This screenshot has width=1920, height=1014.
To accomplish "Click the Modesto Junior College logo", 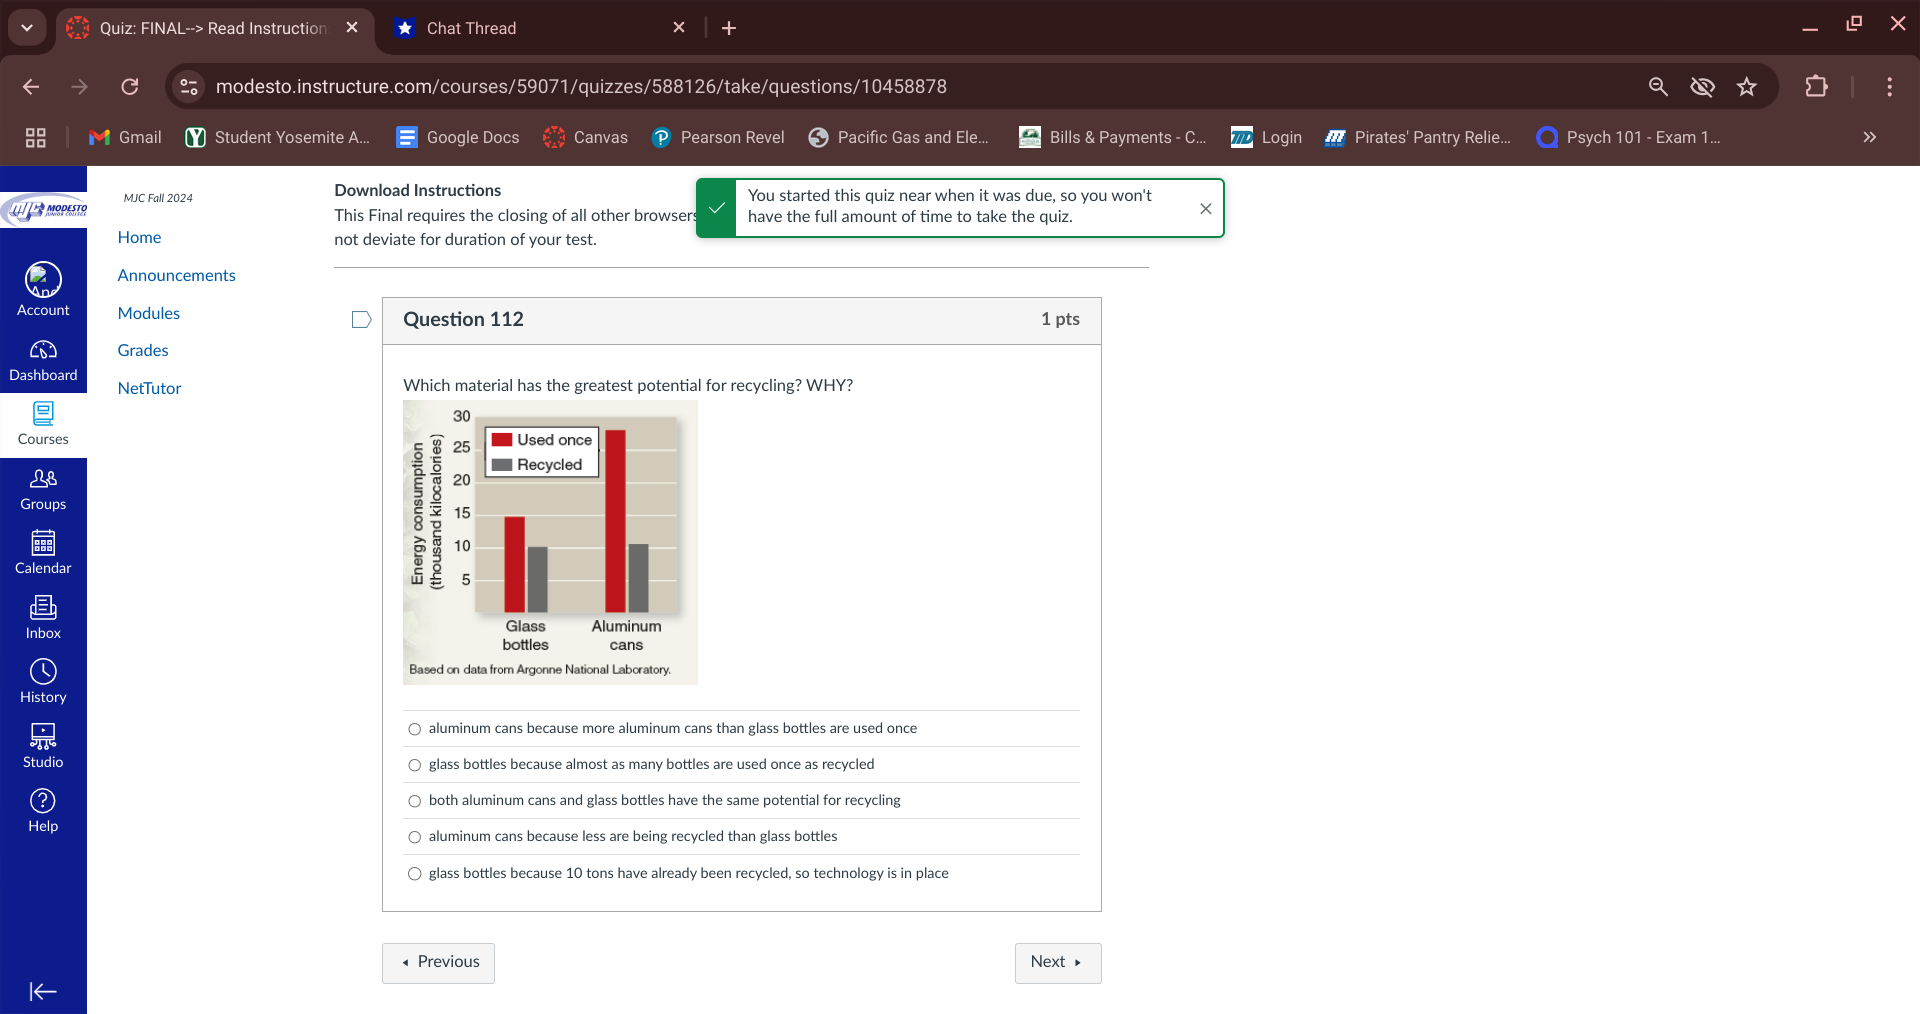I will [x=43, y=210].
